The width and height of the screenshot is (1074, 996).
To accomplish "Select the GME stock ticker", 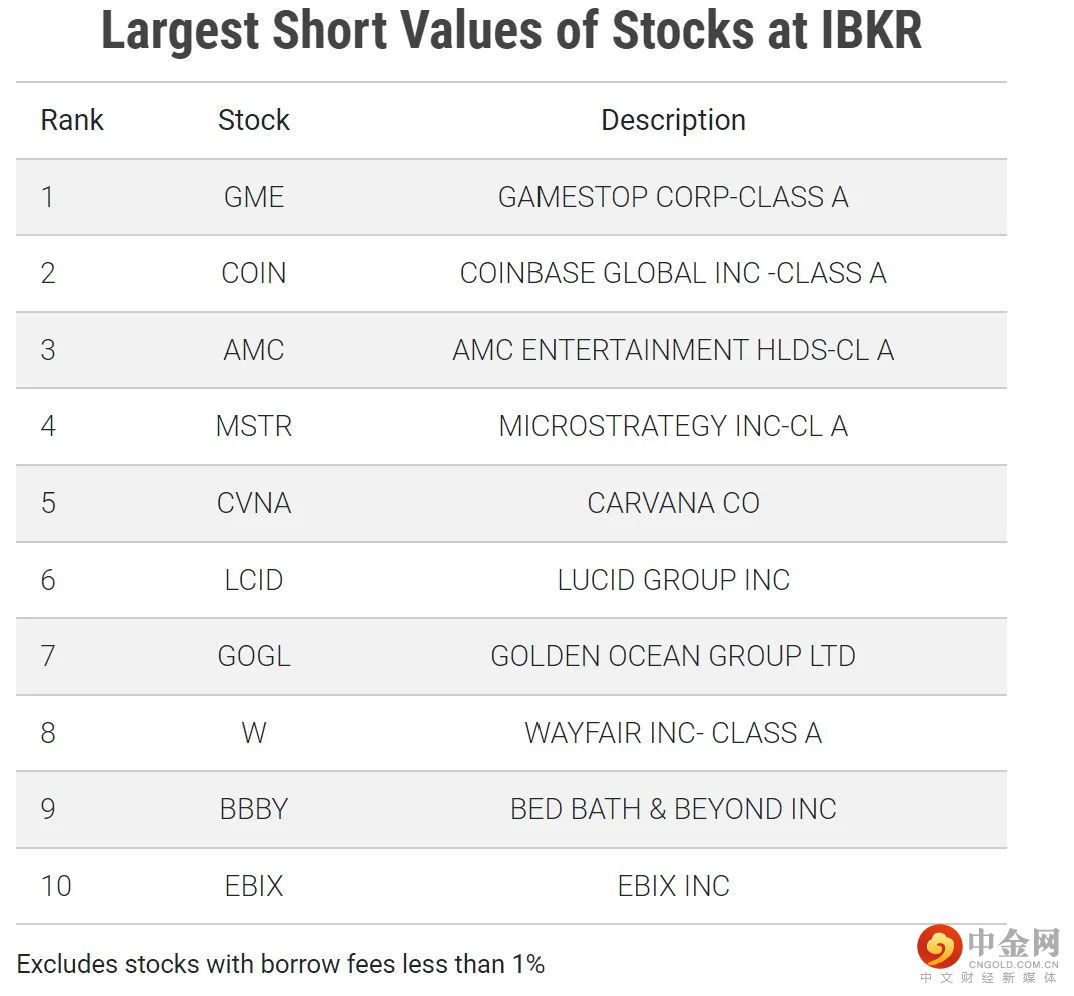I will tap(254, 197).
